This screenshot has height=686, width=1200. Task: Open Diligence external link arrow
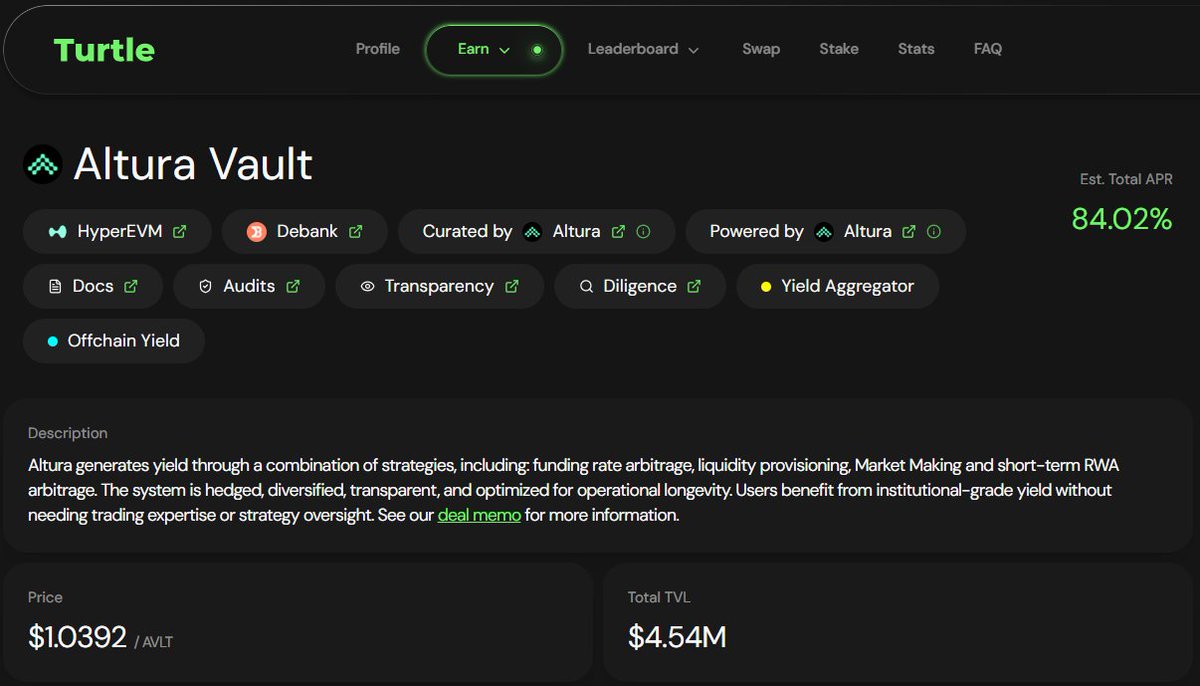point(694,286)
